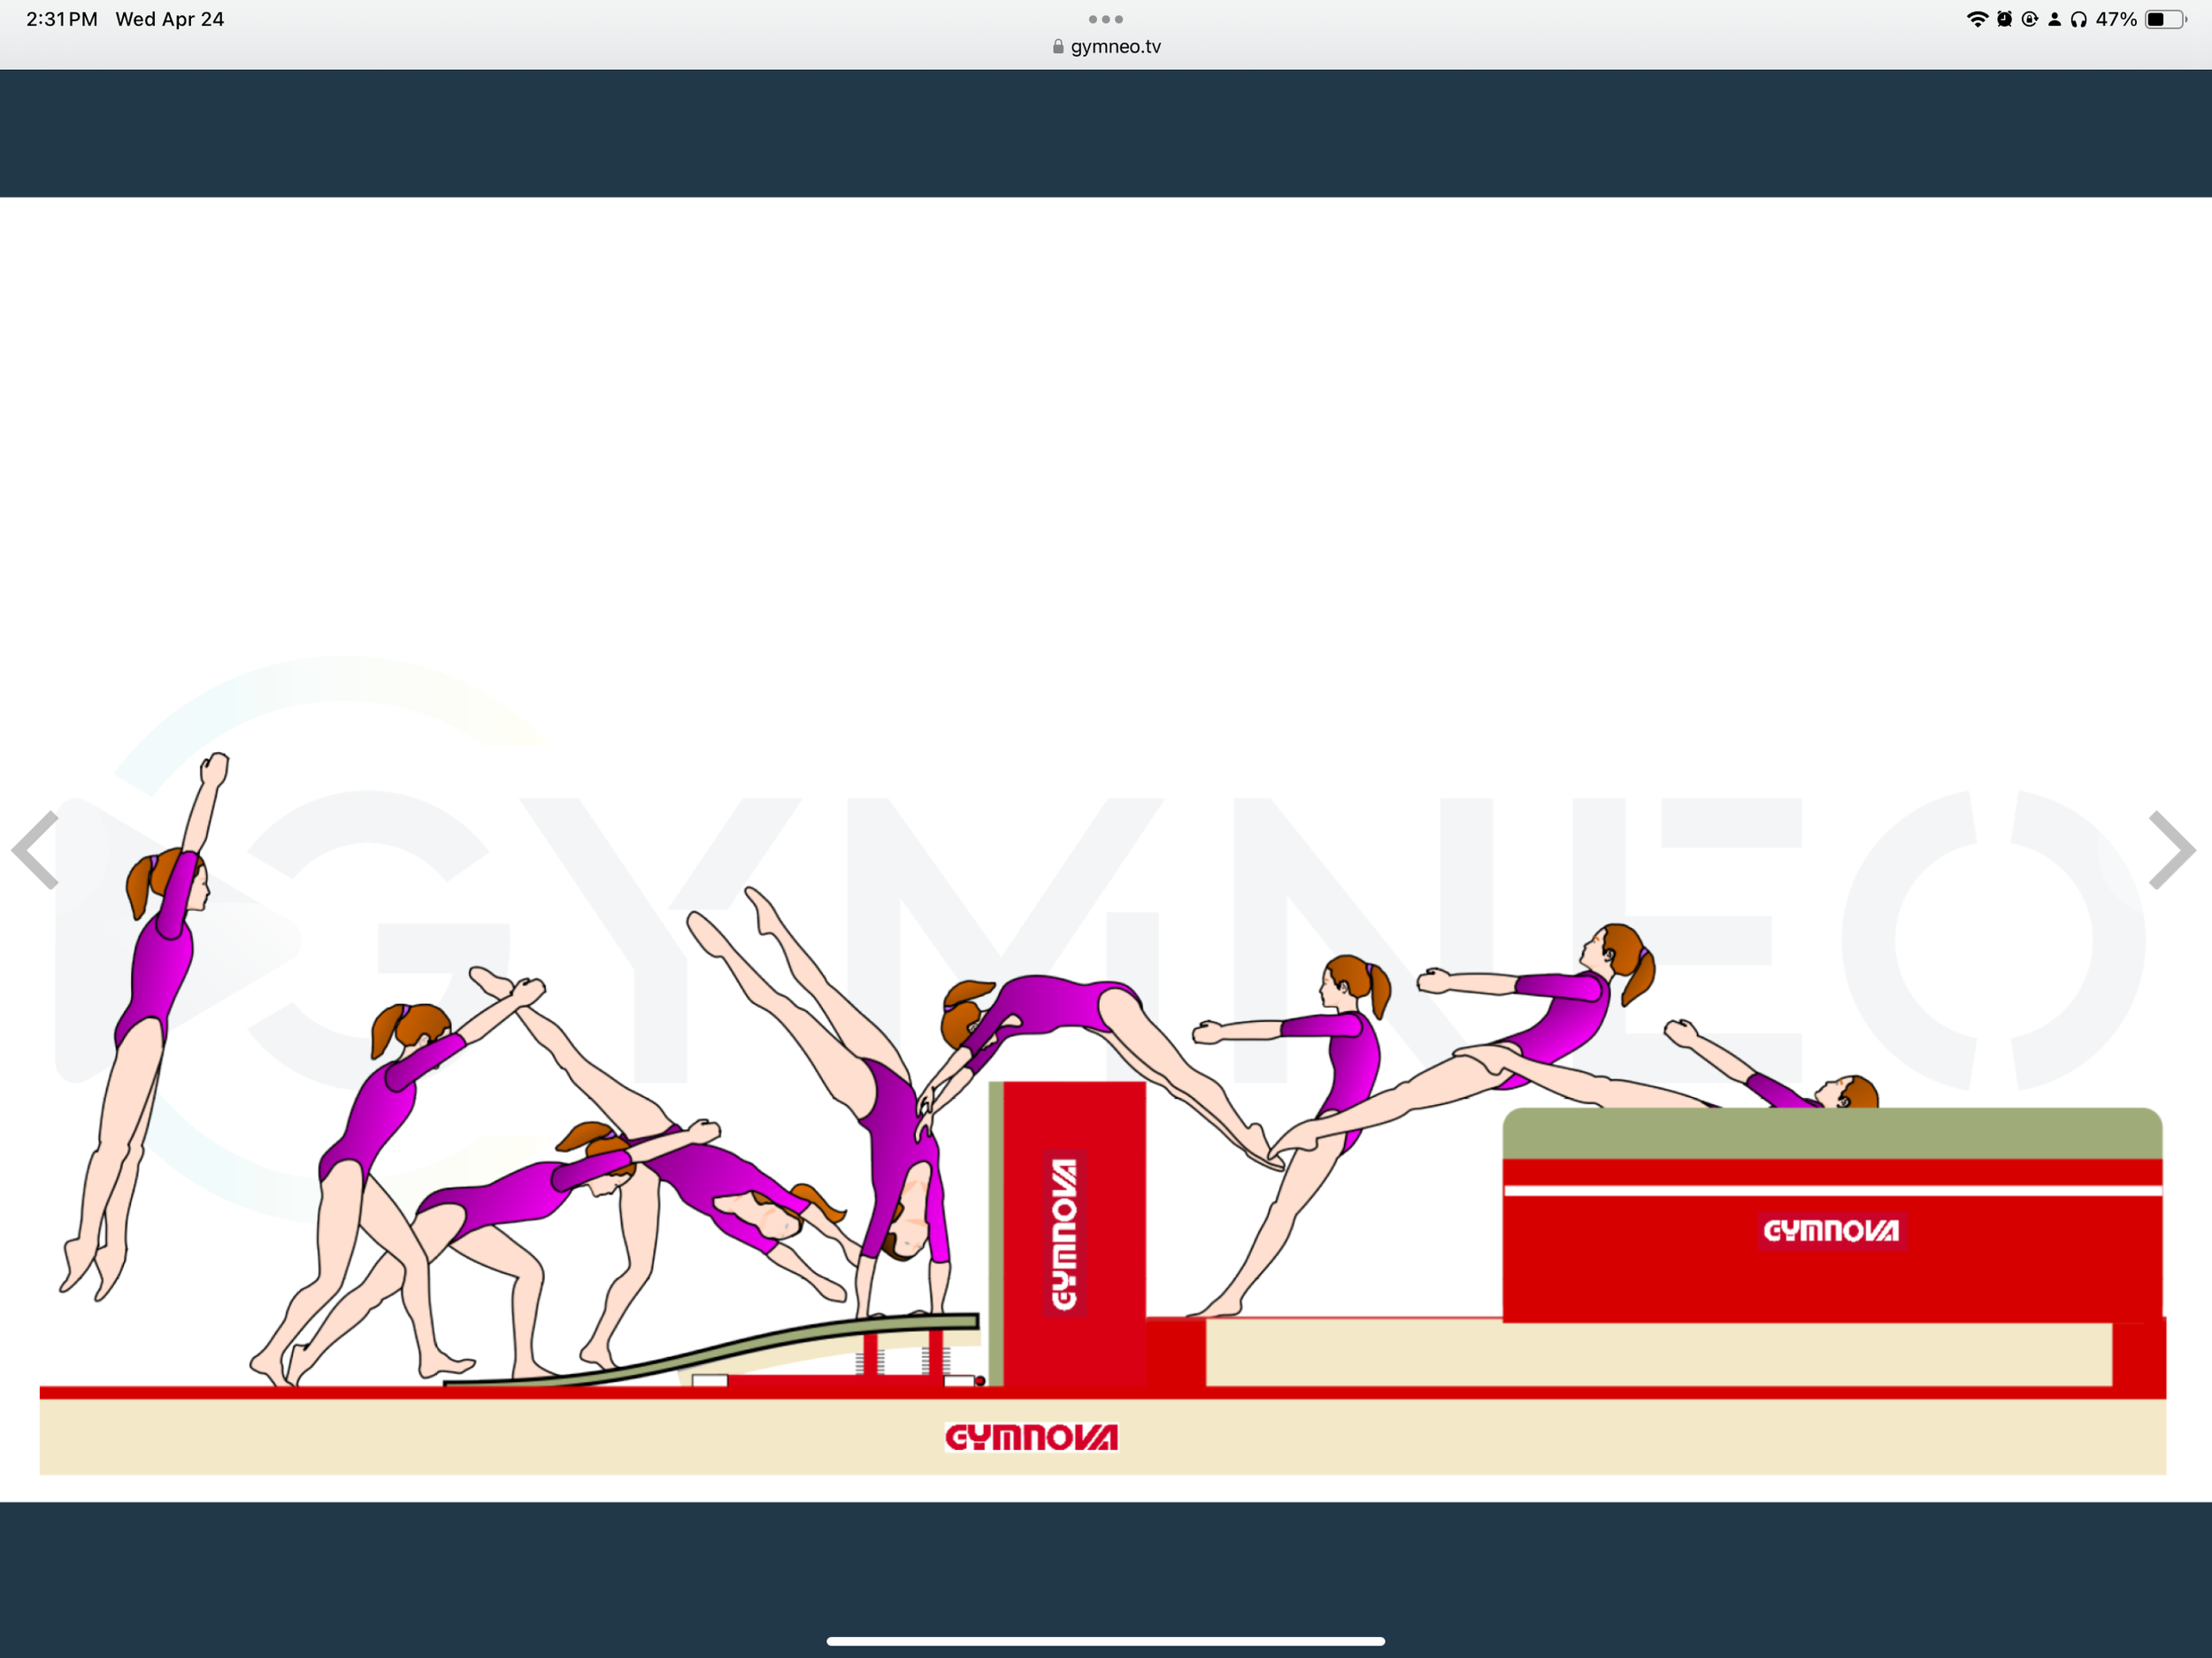Screen dimensions: 2212x1658
Task: Tap the gymneo.tv address bar
Action: tap(1114, 47)
